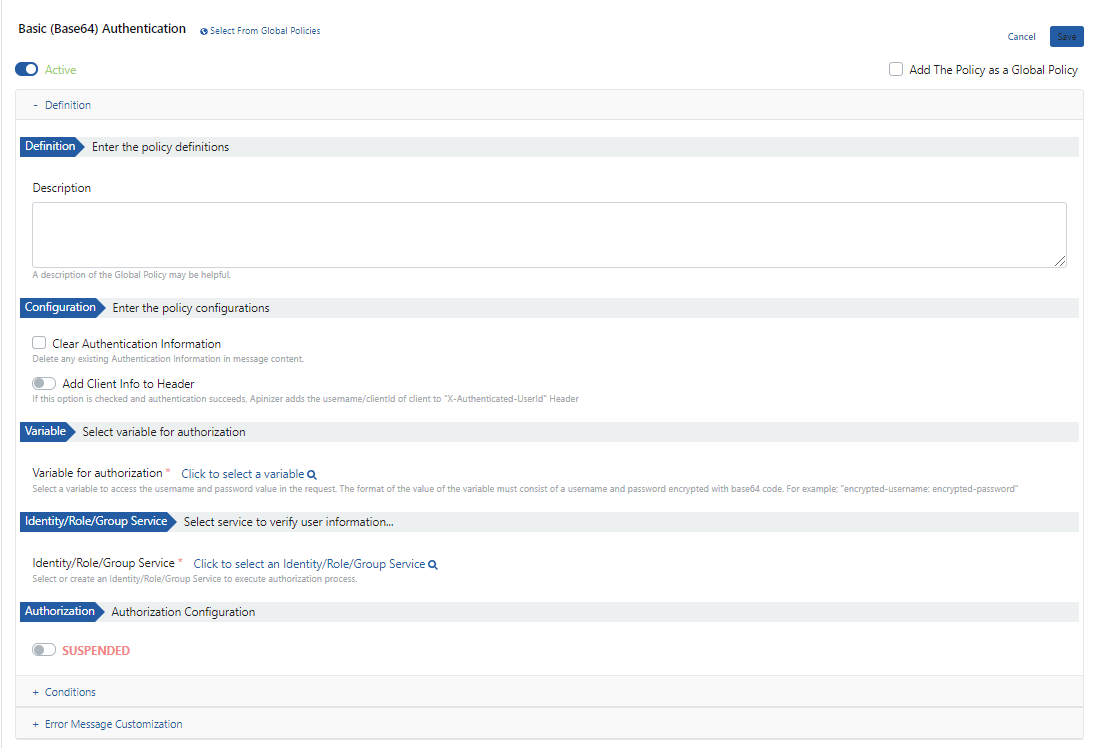Collapse the Definition section
1094x748 pixels.
click(x=62, y=105)
